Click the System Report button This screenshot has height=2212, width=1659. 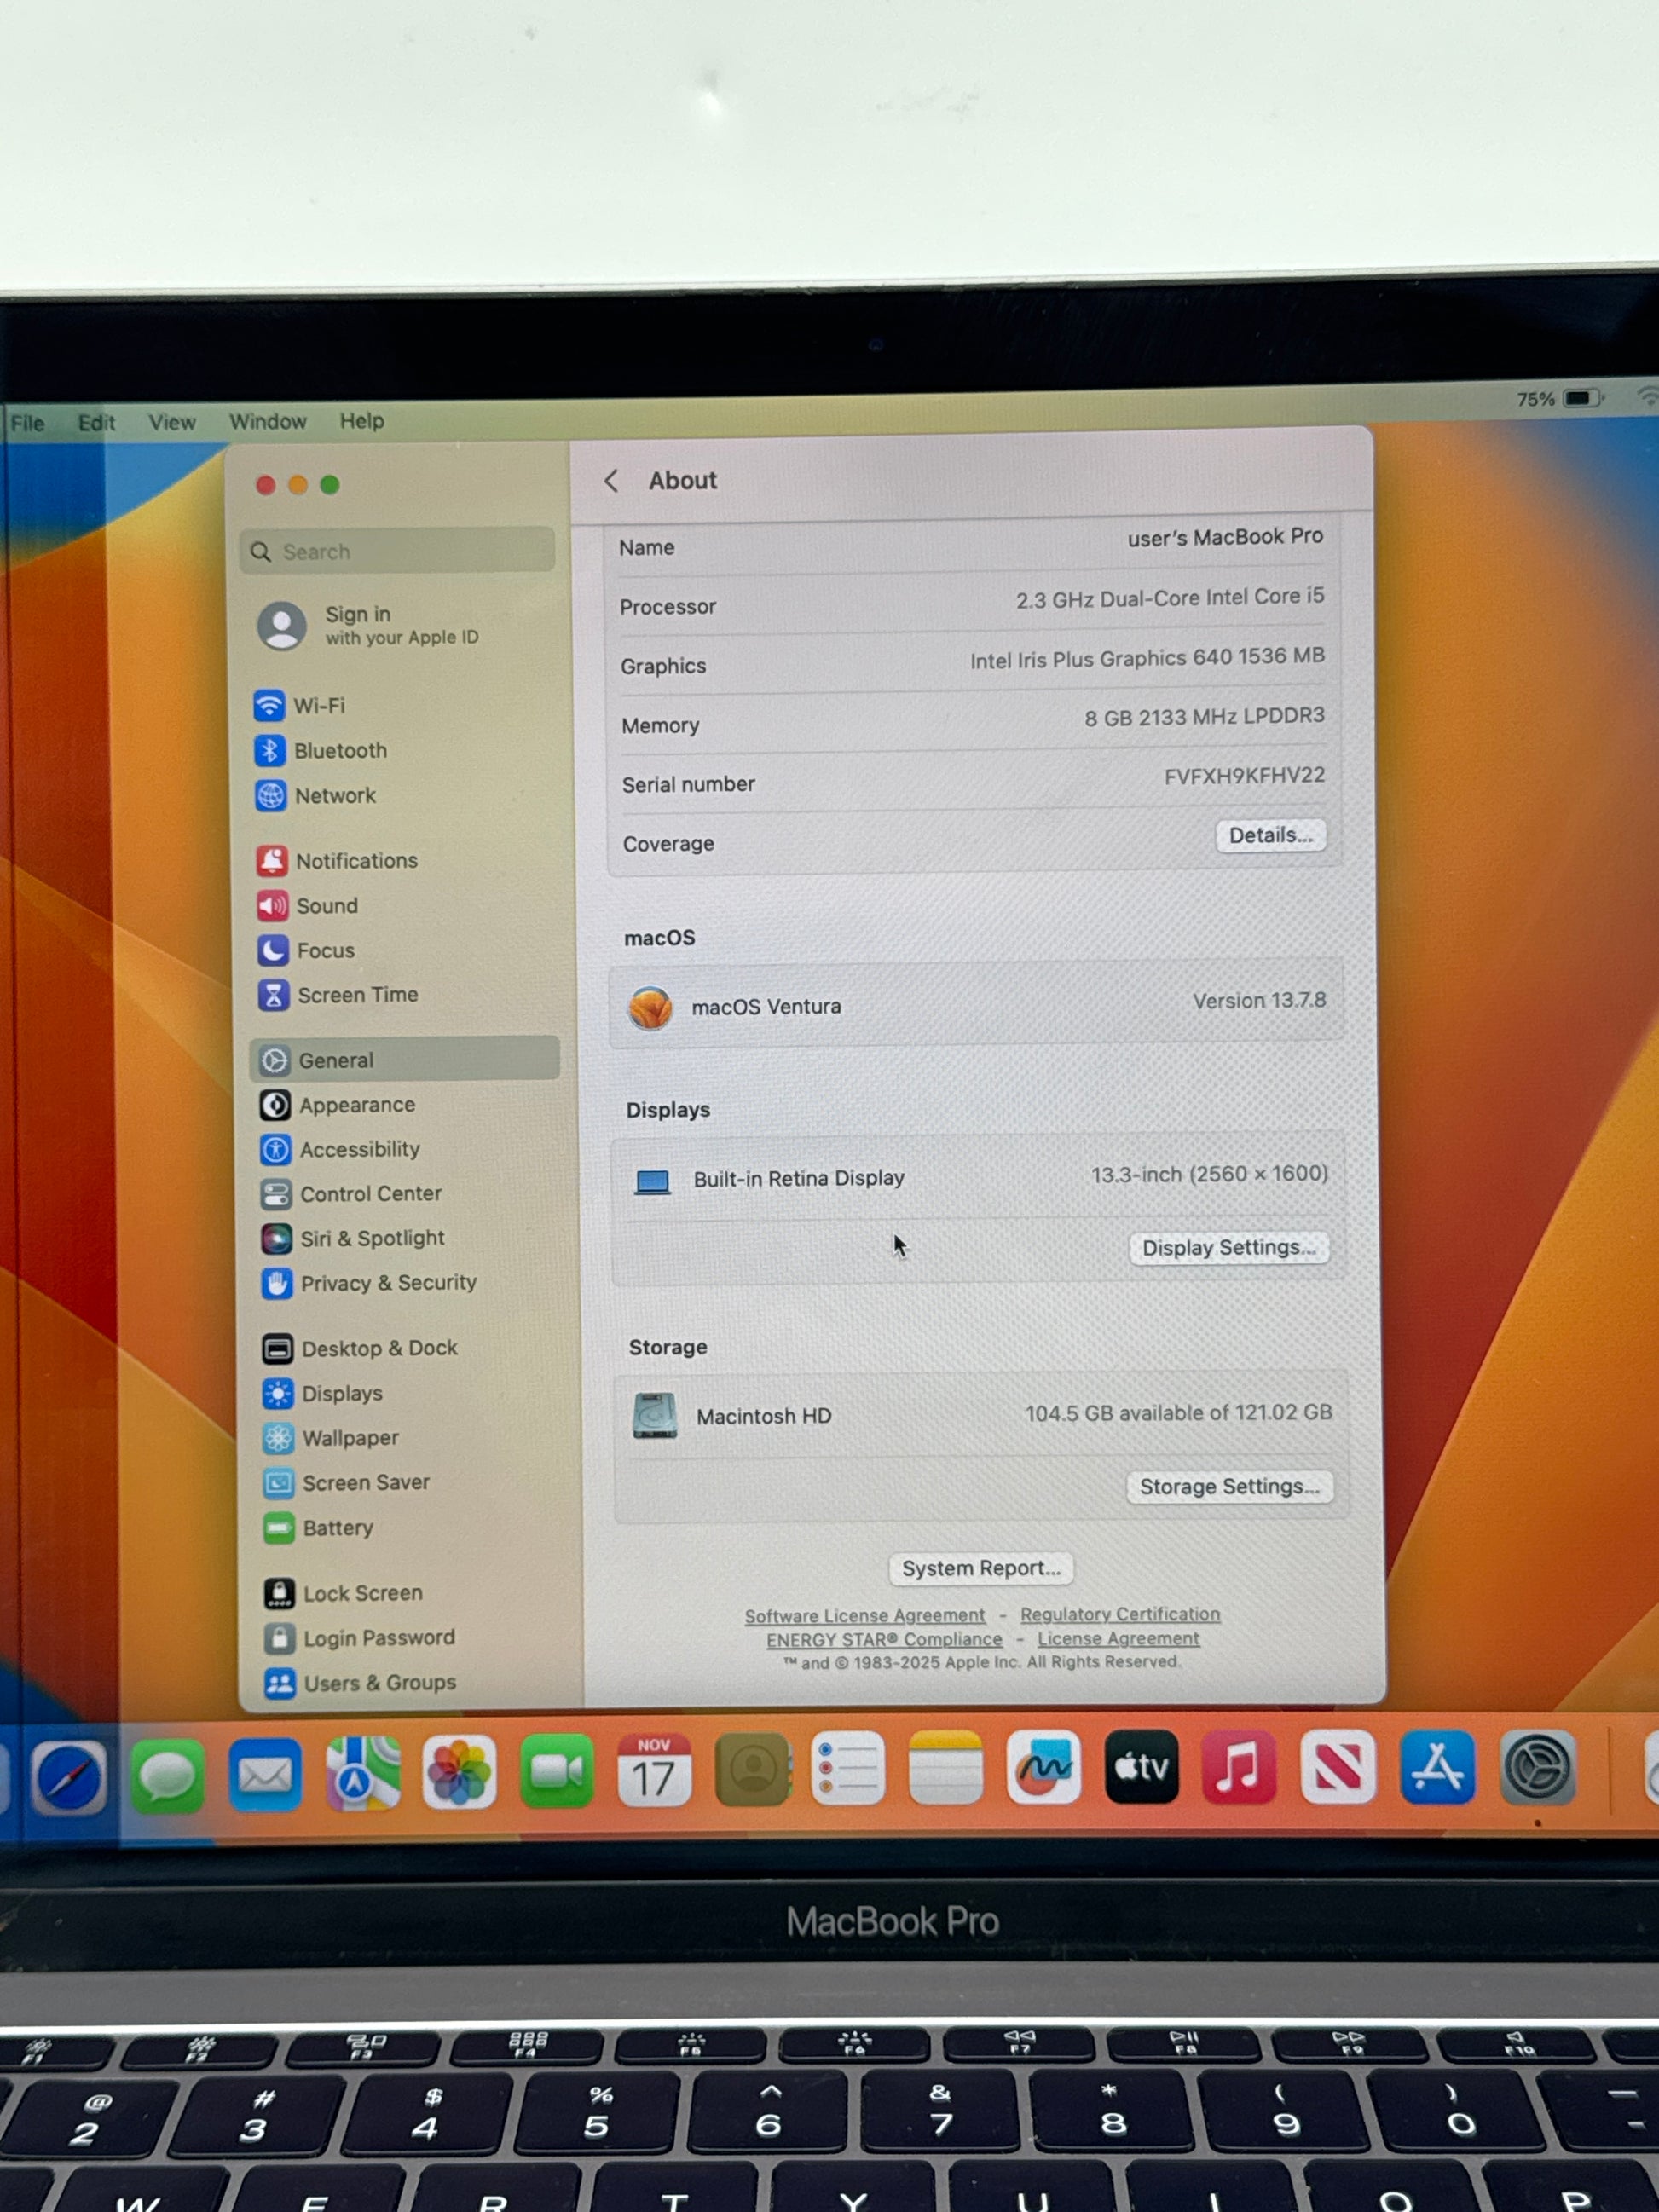pos(980,1568)
